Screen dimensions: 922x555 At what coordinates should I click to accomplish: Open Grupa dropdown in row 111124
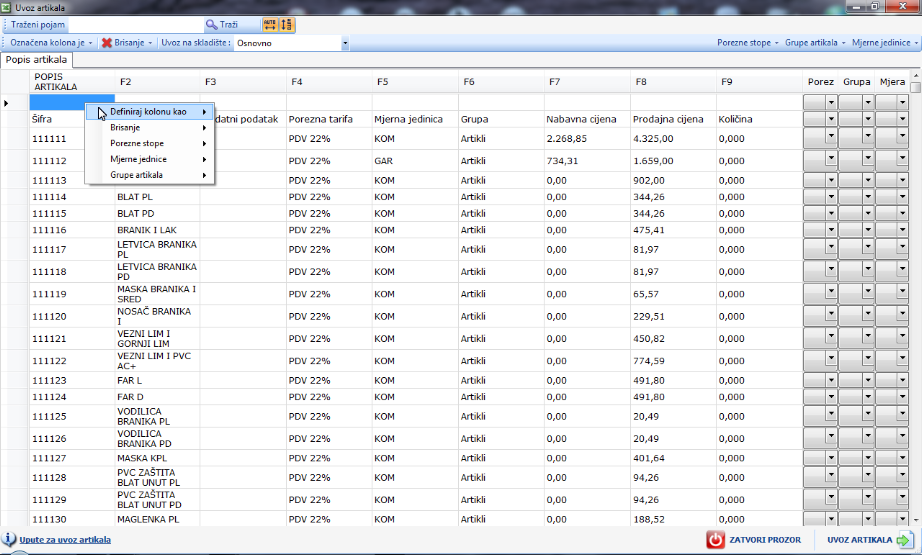click(x=867, y=396)
